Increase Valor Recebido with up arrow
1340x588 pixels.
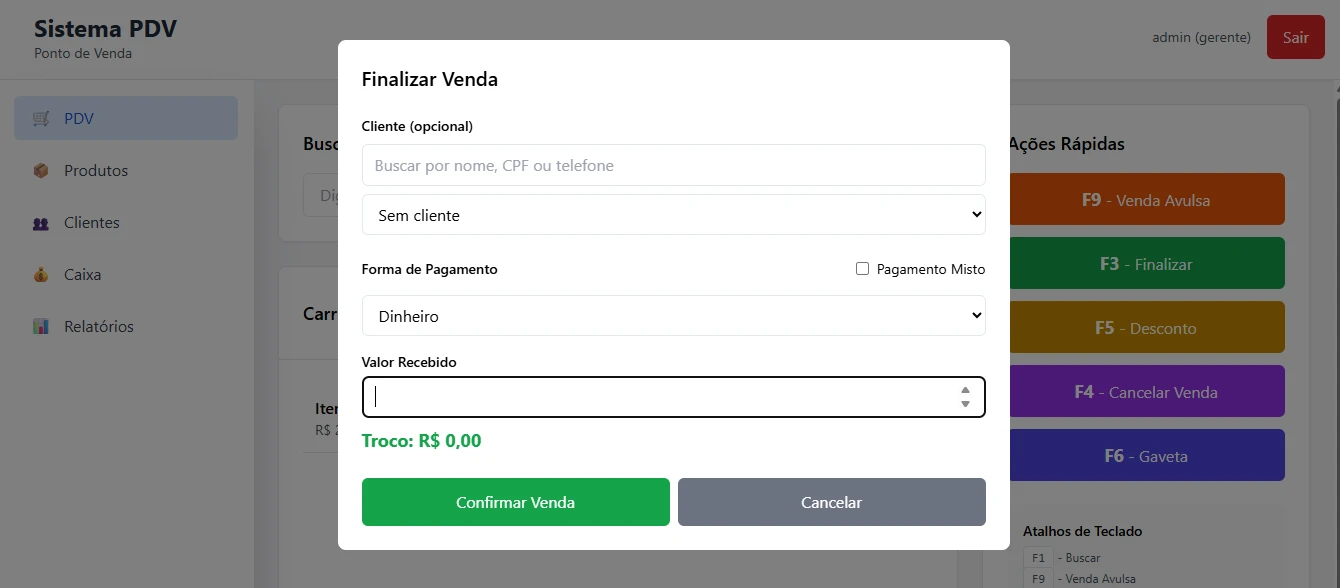coord(965,390)
